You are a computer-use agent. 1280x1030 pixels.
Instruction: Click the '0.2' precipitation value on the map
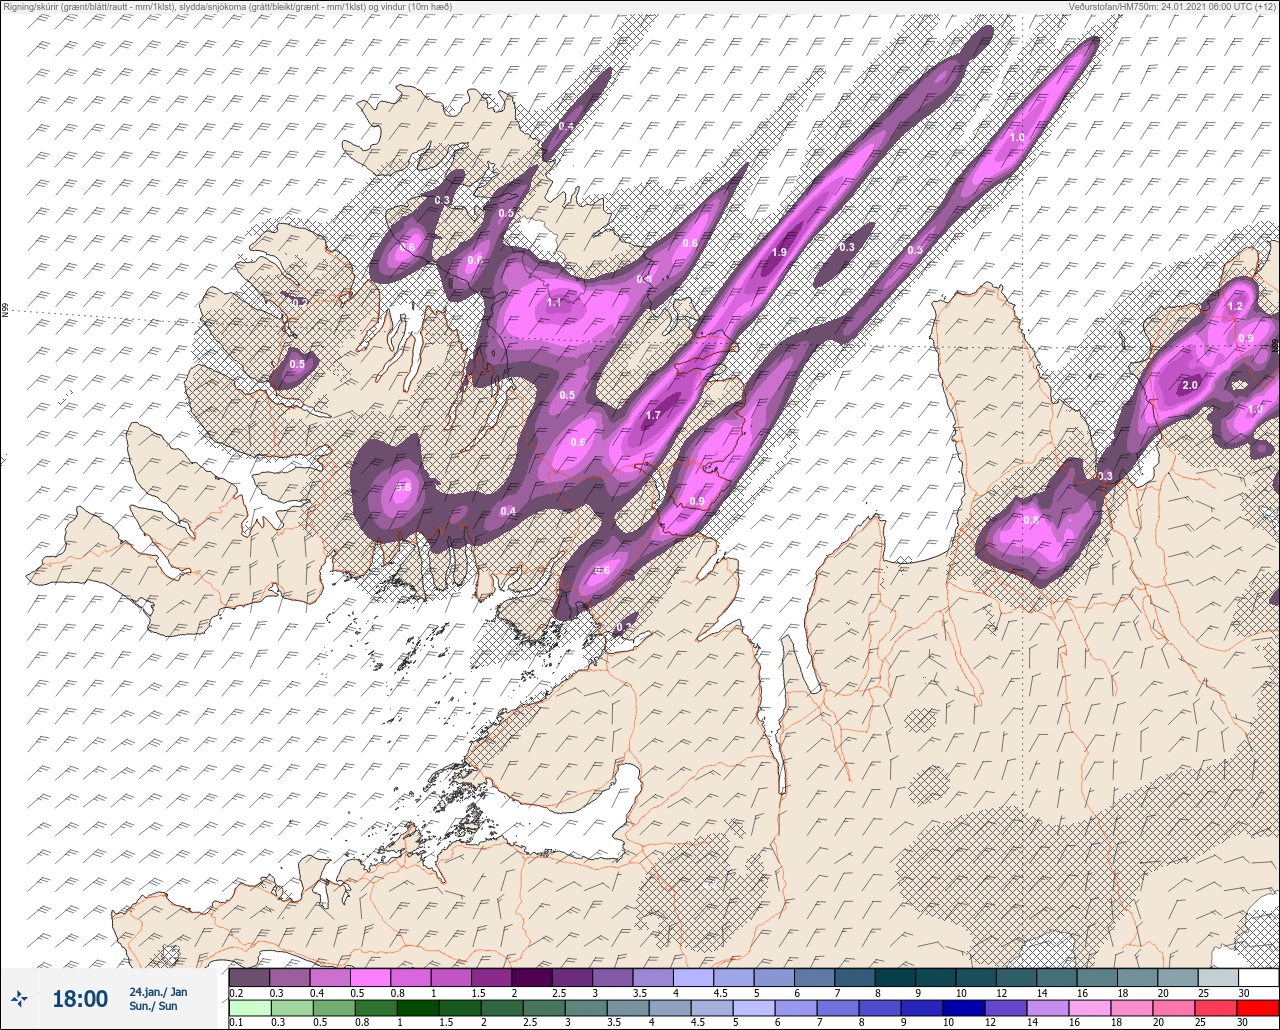pos(300,302)
